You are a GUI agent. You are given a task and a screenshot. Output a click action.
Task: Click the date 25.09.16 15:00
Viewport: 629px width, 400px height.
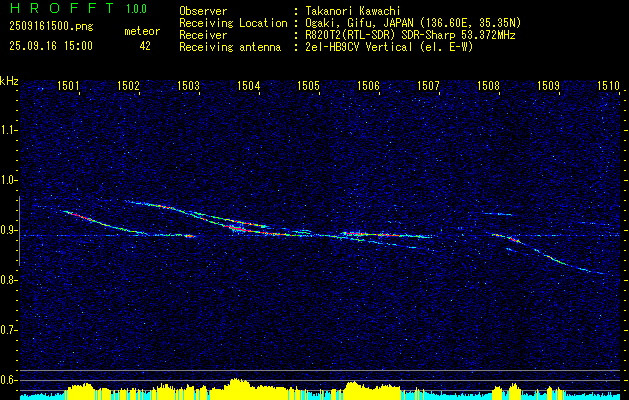(x=51, y=46)
